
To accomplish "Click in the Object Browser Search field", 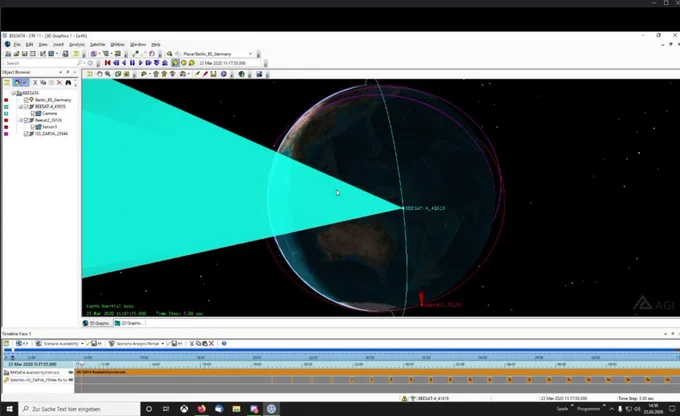I will click(x=40, y=63).
